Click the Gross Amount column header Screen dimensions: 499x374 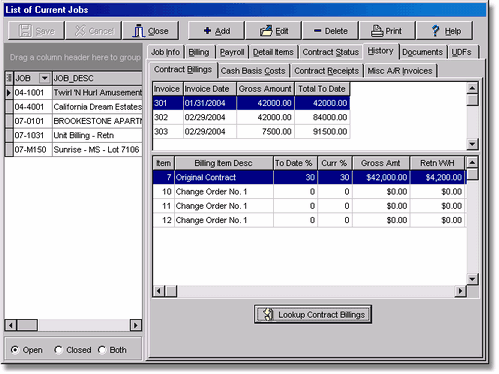point(265,89)
